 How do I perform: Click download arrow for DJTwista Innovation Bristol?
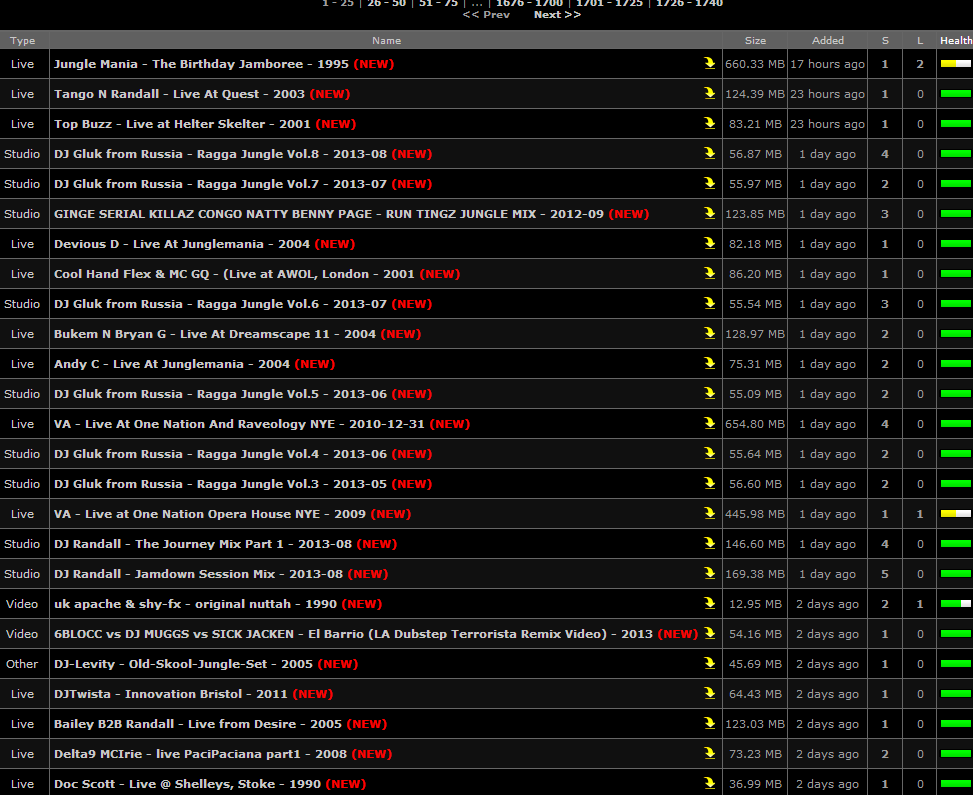[x=709, y=693]
